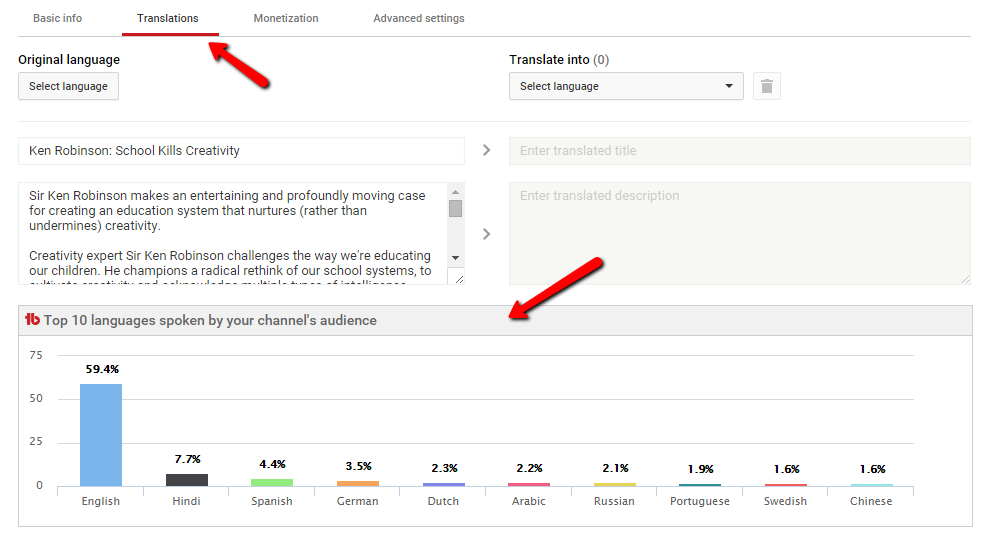Click the original title input field
This screenshot has width=984, height=535.
pyautogui.click(x=241, y=151)
